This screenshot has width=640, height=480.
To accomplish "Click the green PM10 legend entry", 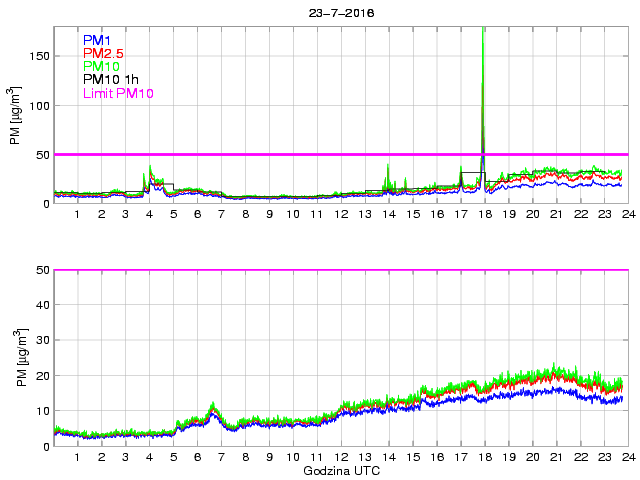I will pos(101,66).
